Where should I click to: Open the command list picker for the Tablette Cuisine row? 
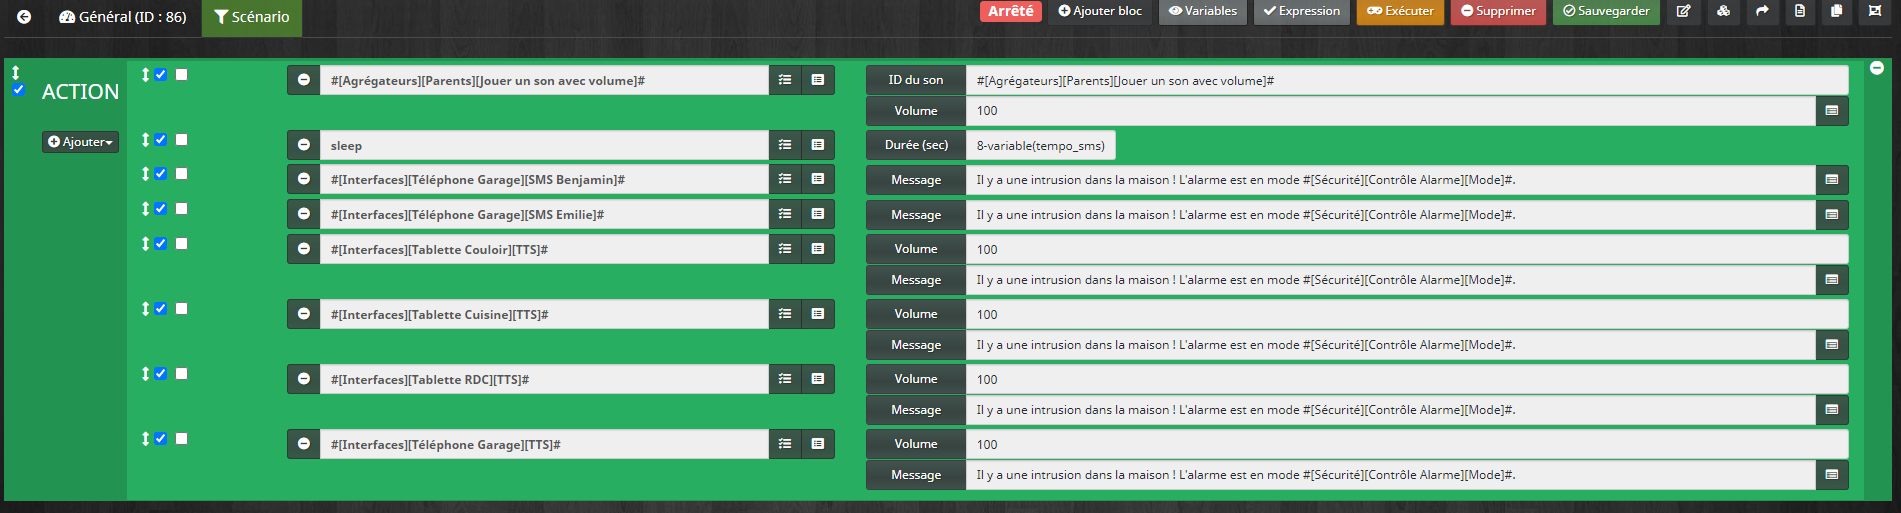tap(818, 314)
